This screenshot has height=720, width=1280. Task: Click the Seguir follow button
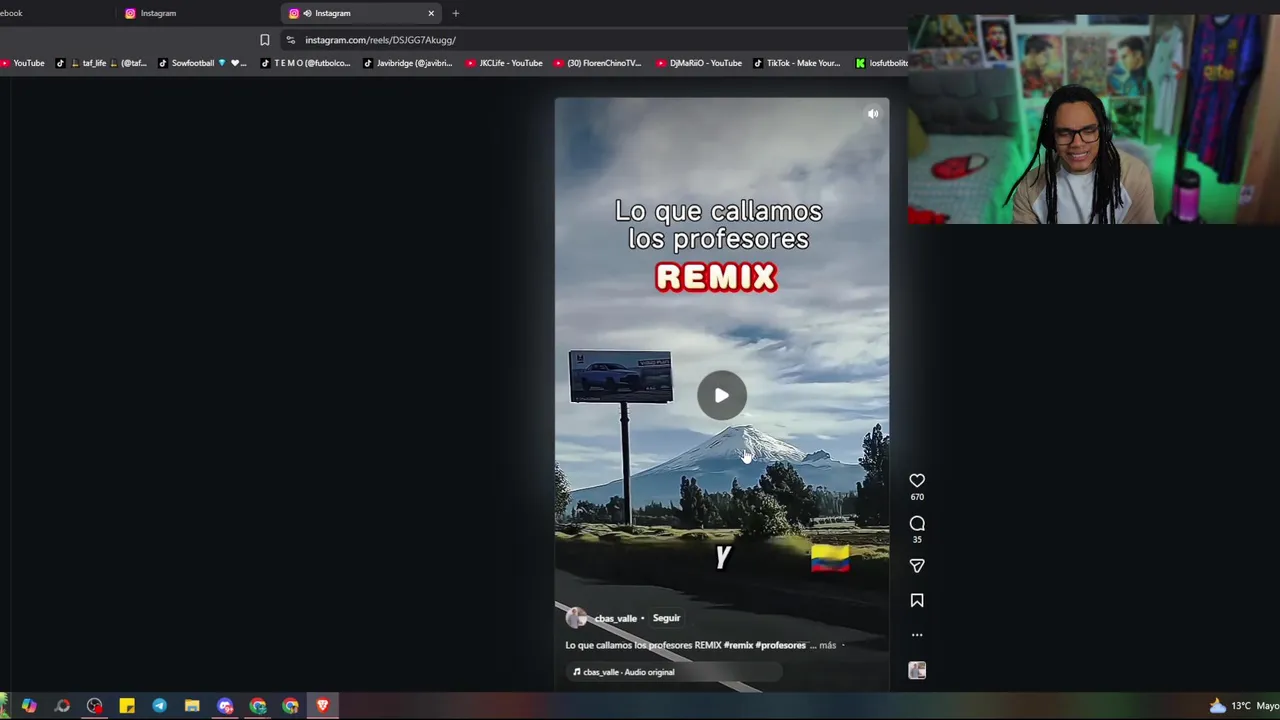coord(666,618)
